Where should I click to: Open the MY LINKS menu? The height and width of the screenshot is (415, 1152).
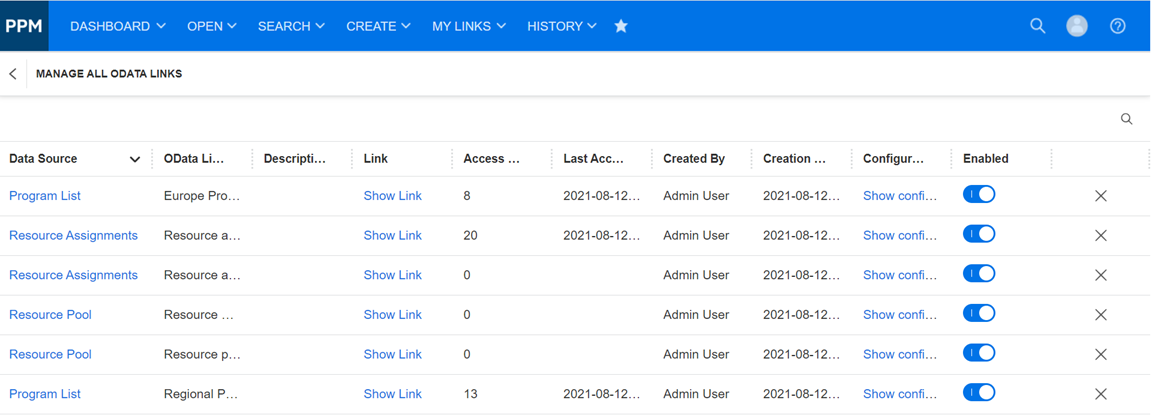pos(468,26)
